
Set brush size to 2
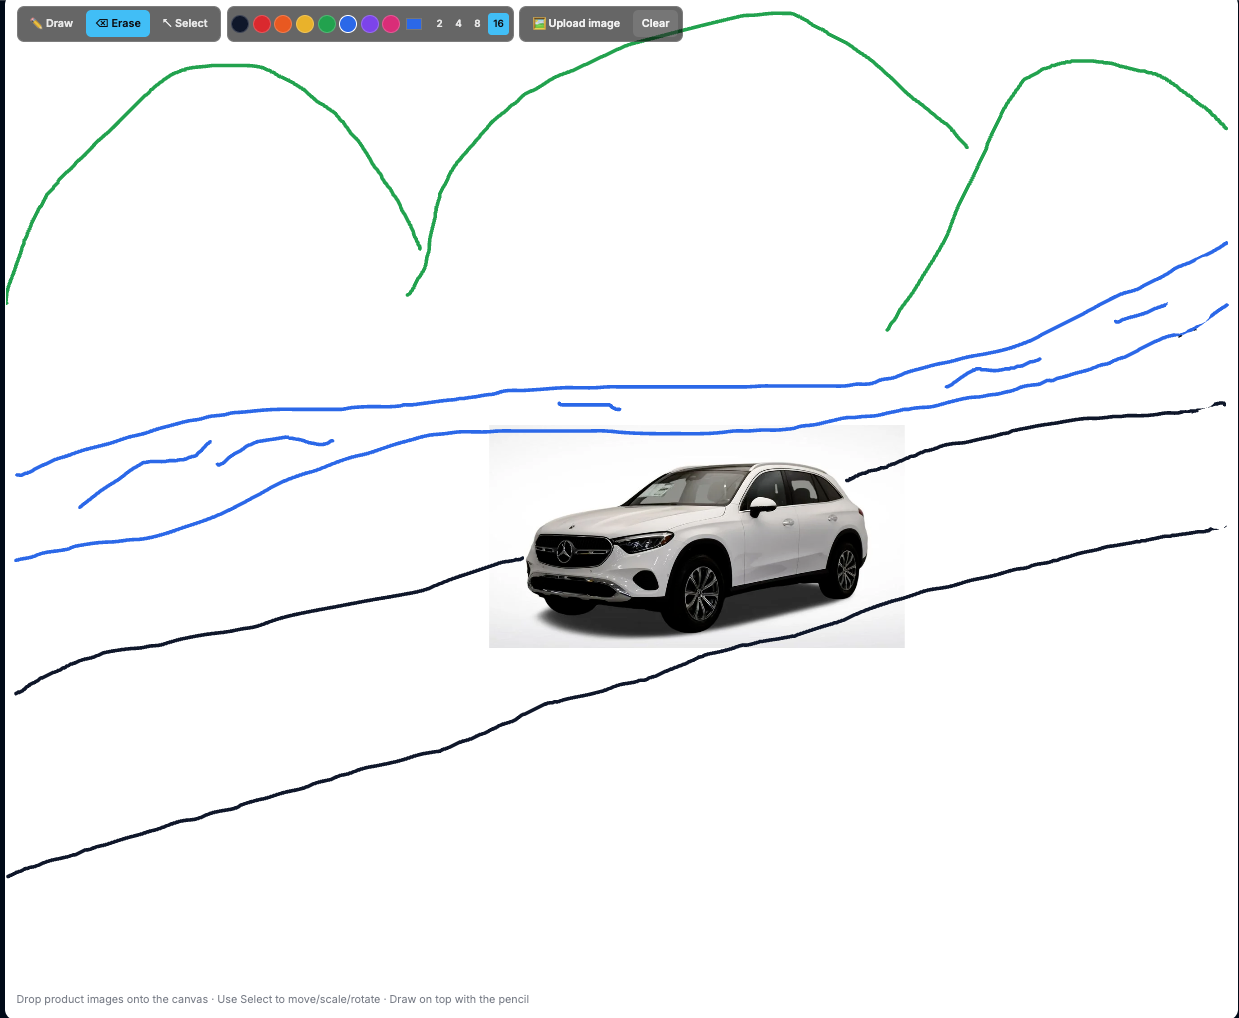[439, 24]
